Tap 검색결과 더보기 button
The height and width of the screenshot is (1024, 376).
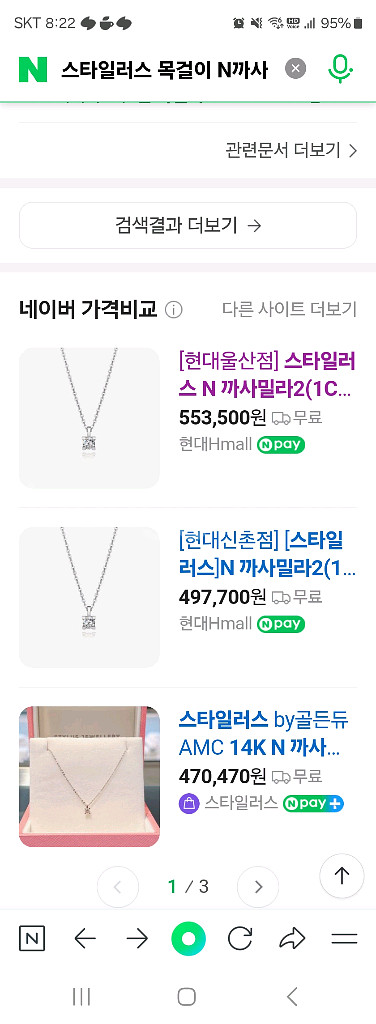point(188,225)
